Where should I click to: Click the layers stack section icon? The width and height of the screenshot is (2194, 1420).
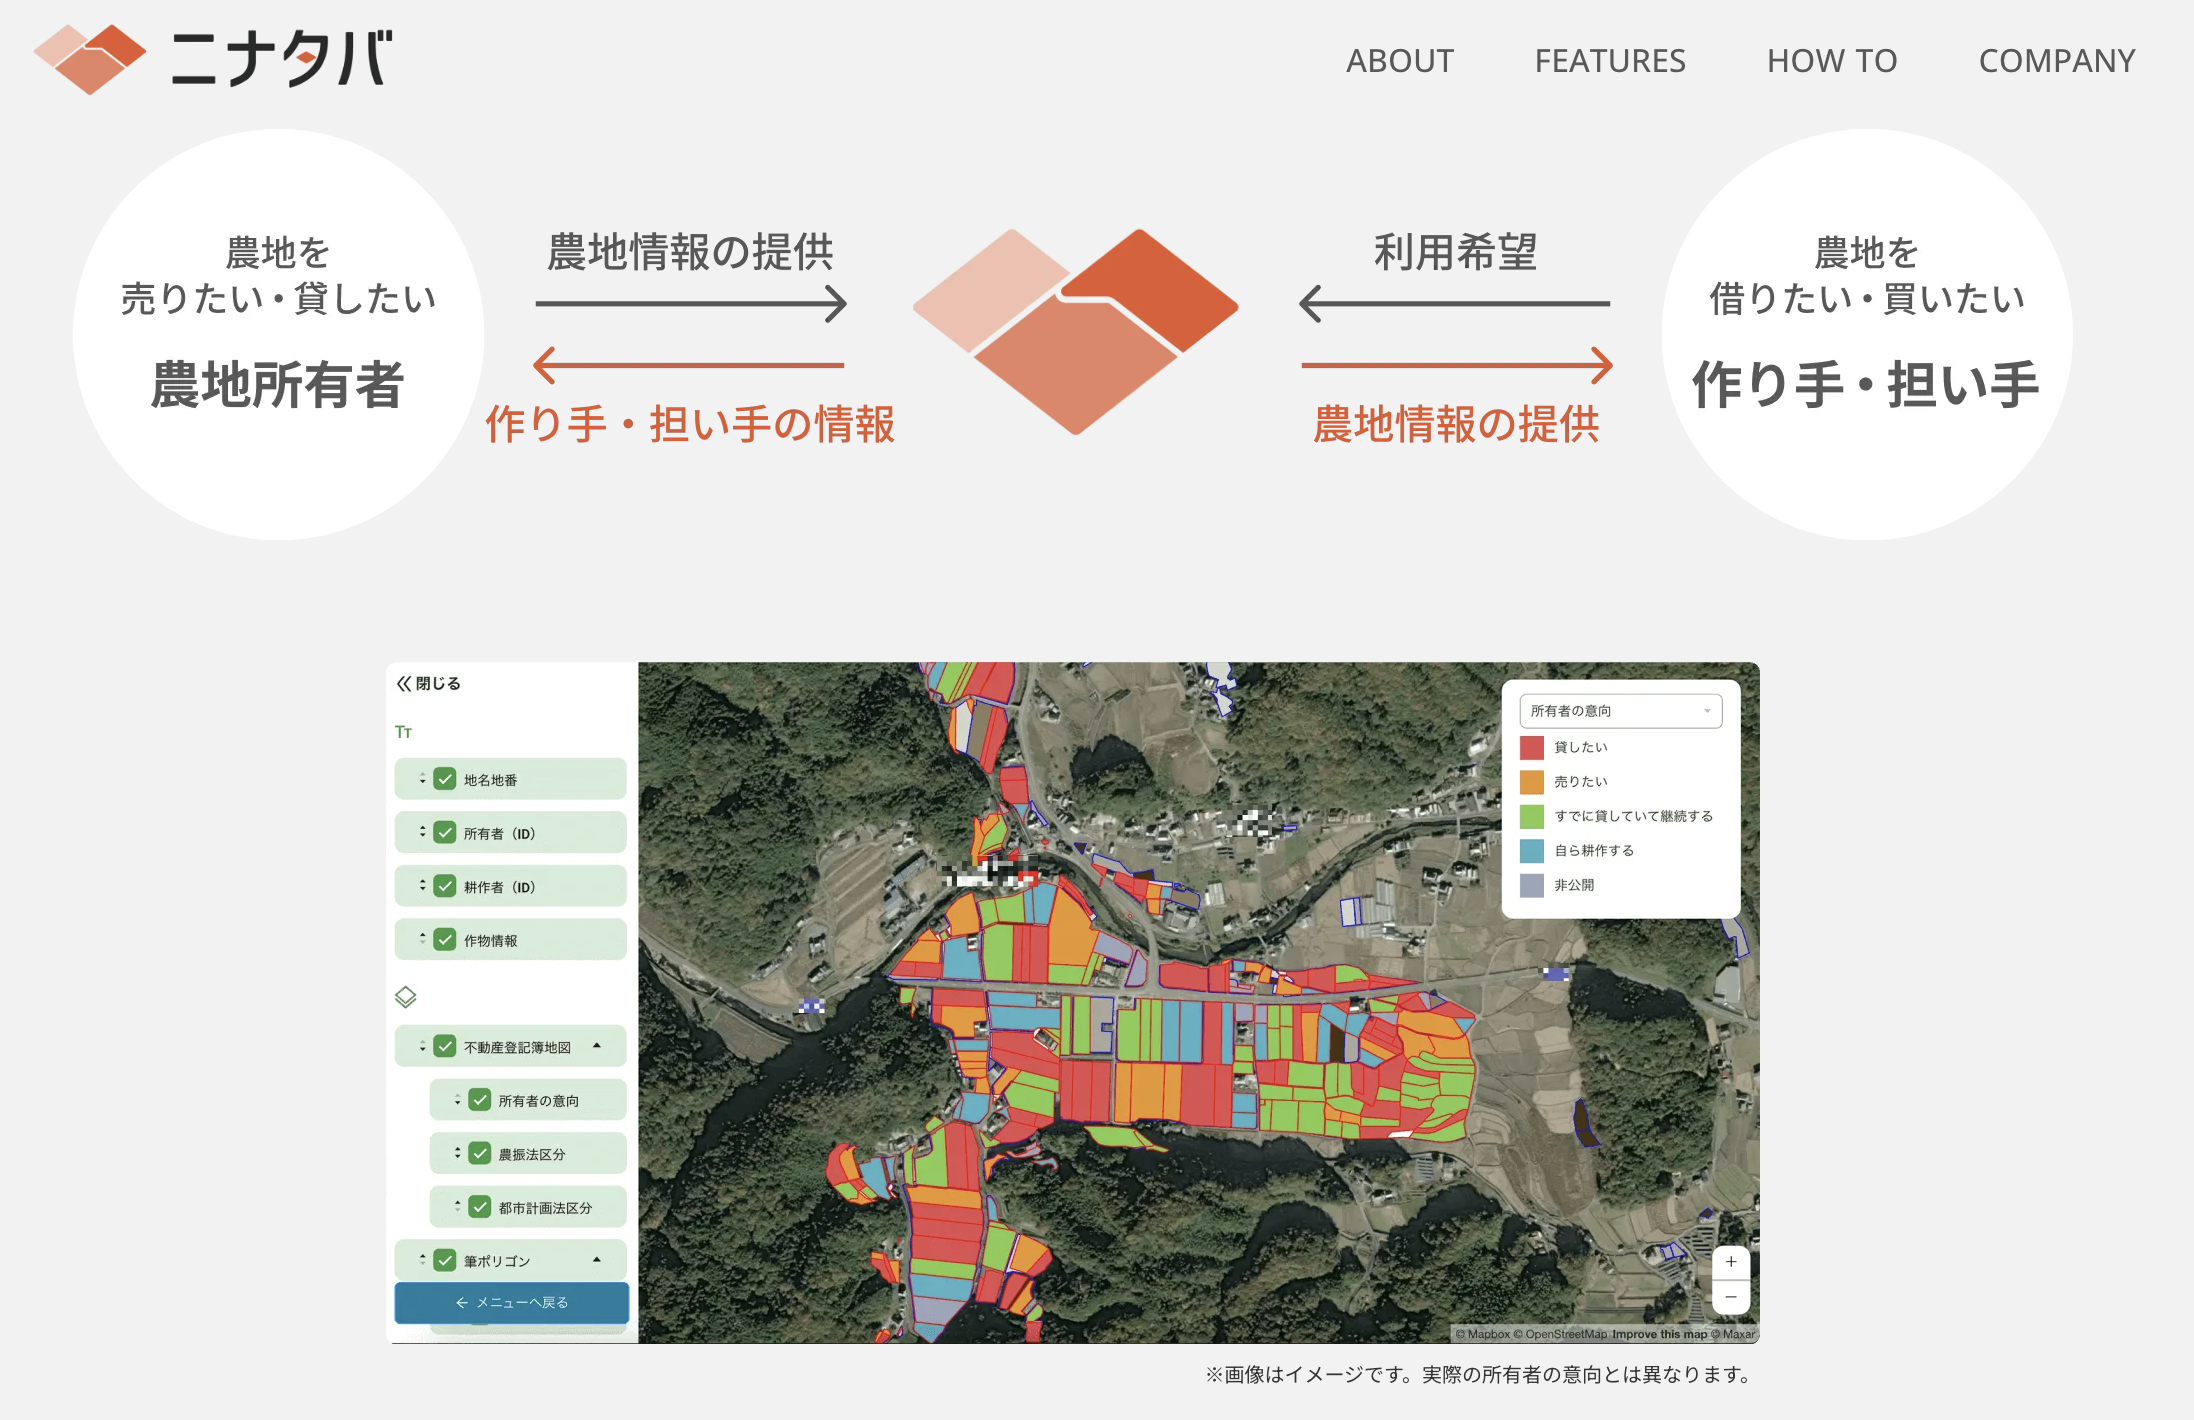click(x=406, y=997)
